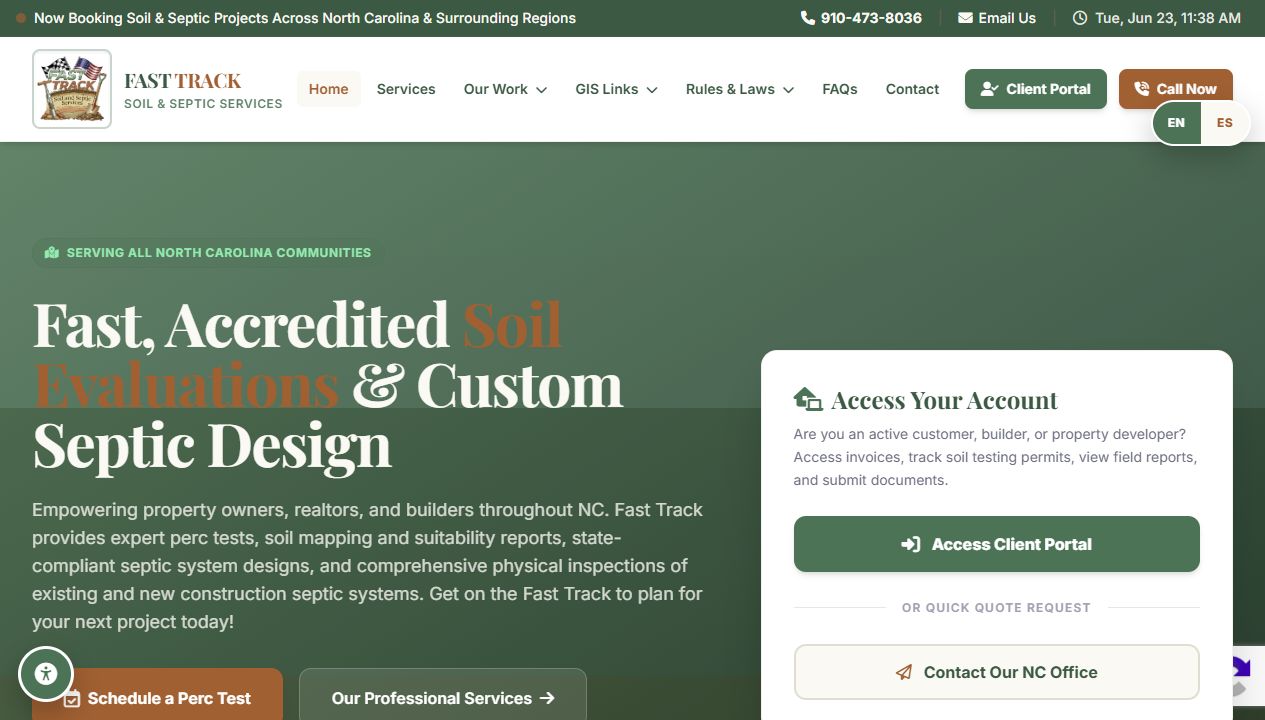Click Schedule a Perc Test button
The width and height of the screenshot is (1265, 720).
[158, 694]
